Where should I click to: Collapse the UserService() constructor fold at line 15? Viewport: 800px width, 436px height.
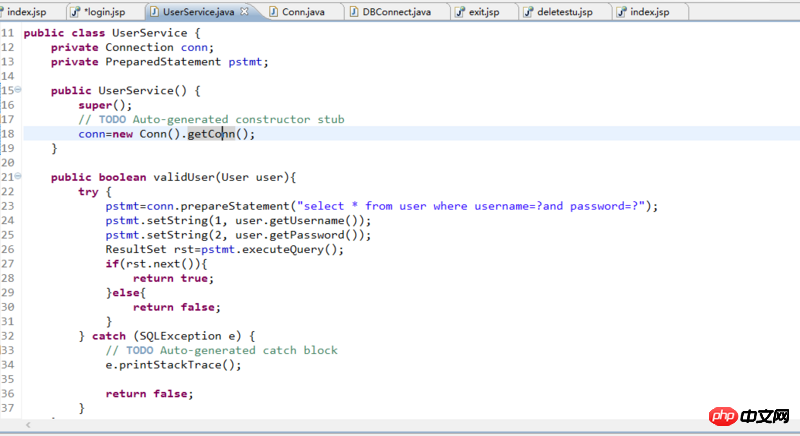tap(18, 90)
